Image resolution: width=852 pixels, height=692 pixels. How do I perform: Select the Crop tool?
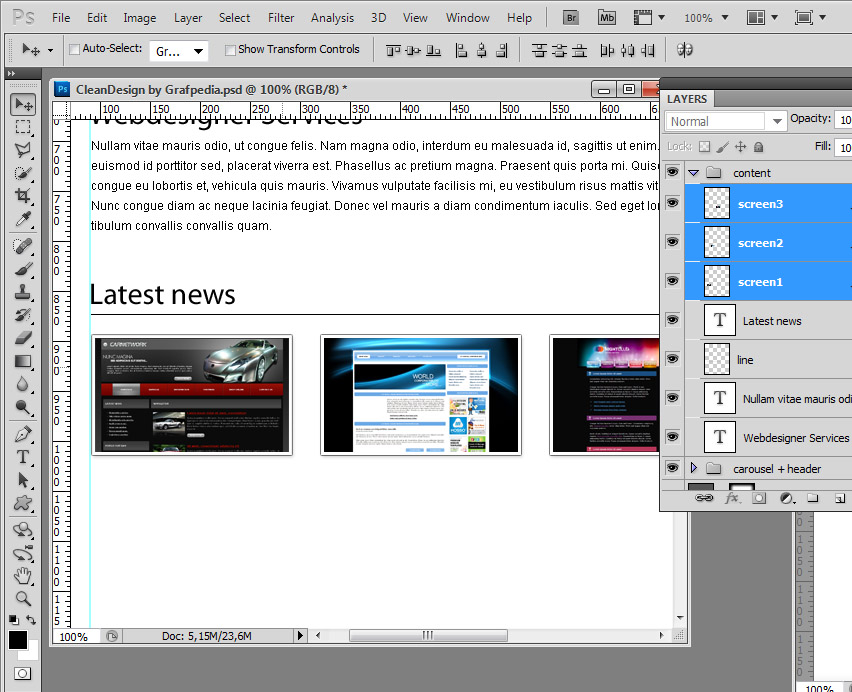tap(23, 196)
